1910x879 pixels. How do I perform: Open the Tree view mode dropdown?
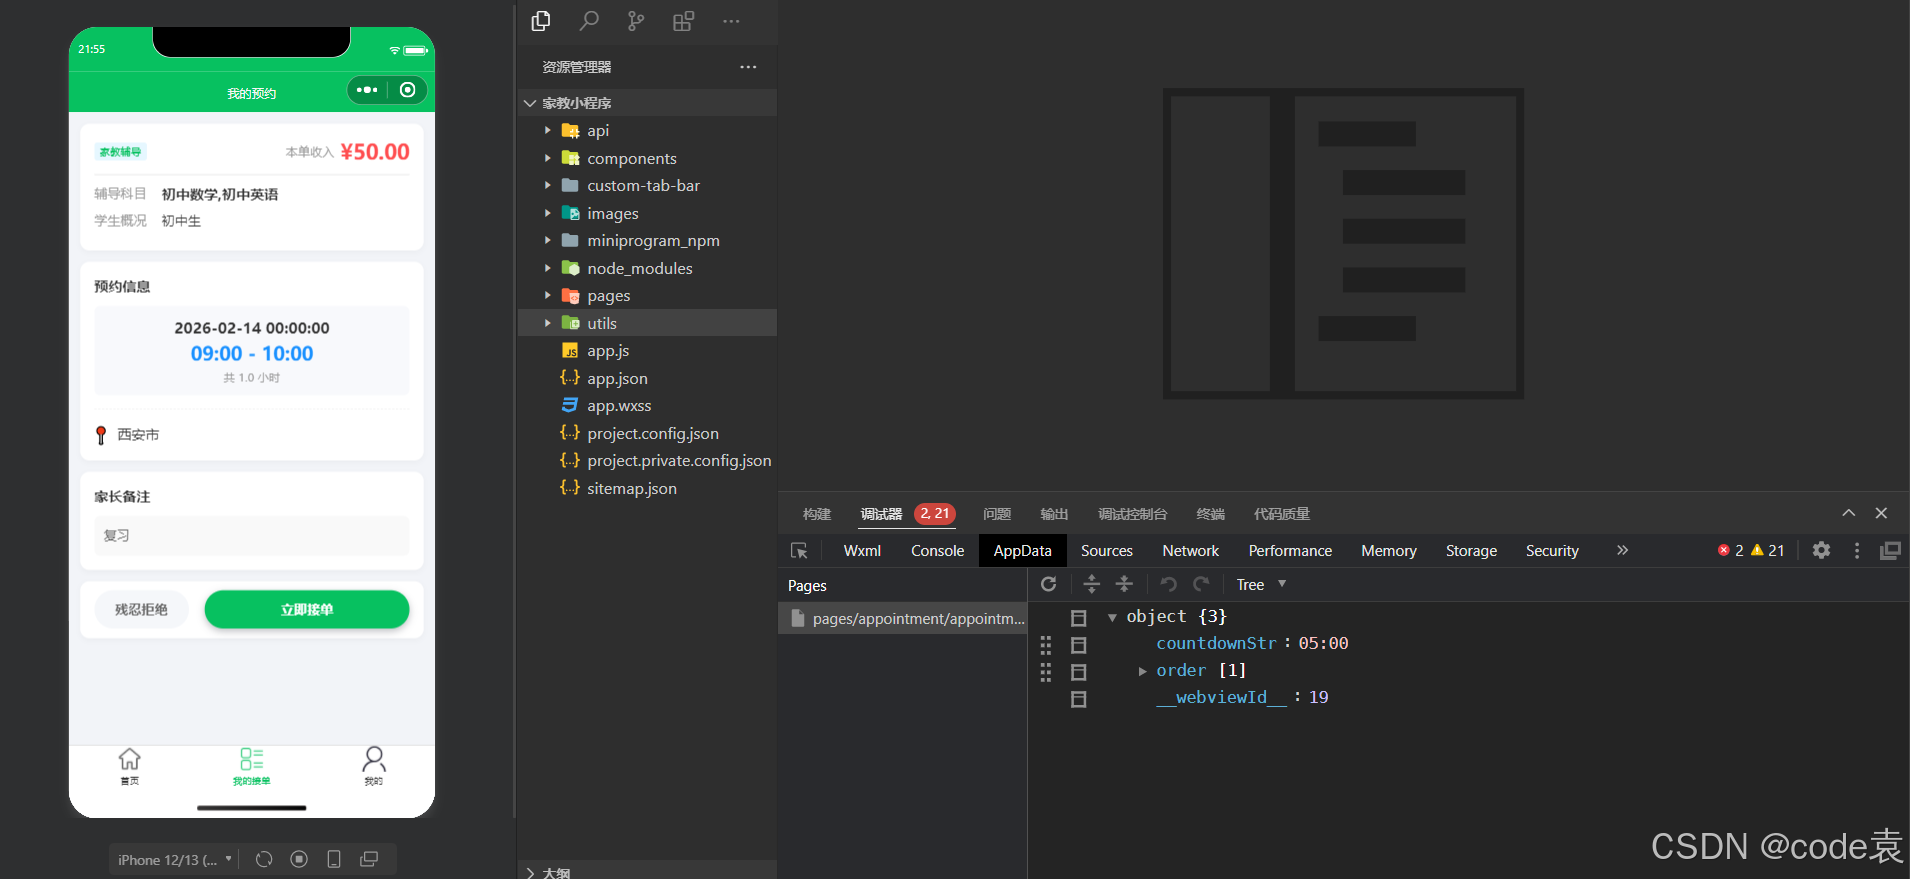pos(1261,584)
